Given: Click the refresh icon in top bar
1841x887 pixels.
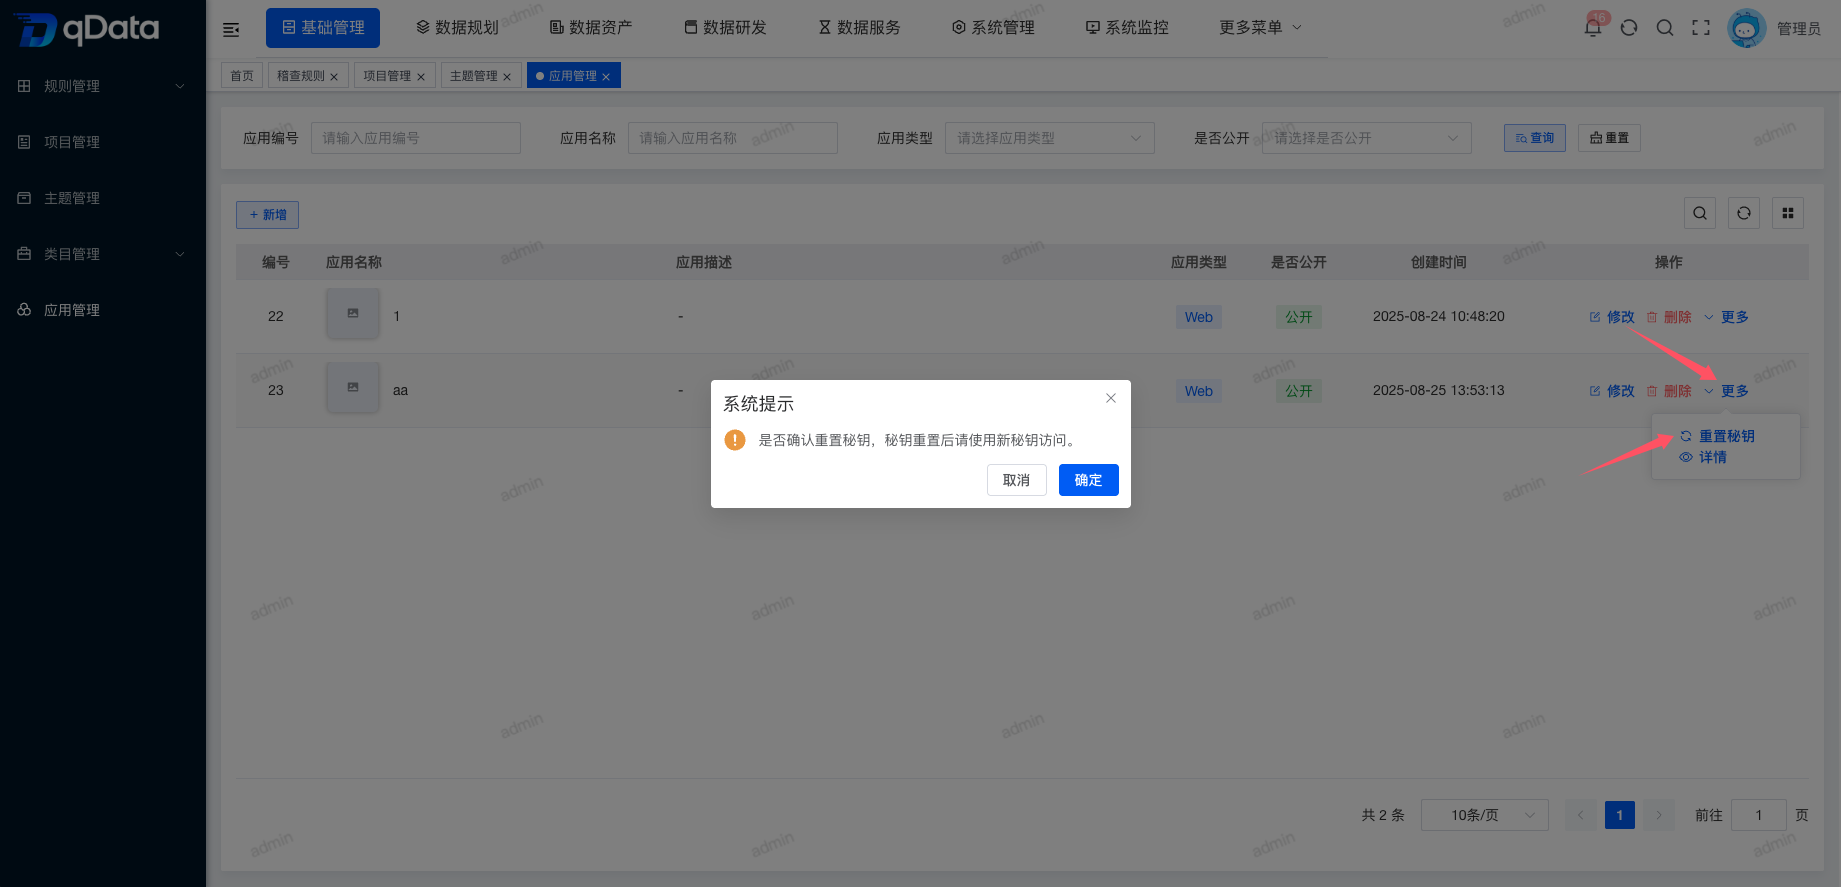Looking at the screenshot, I should [x=1629, y=28].
